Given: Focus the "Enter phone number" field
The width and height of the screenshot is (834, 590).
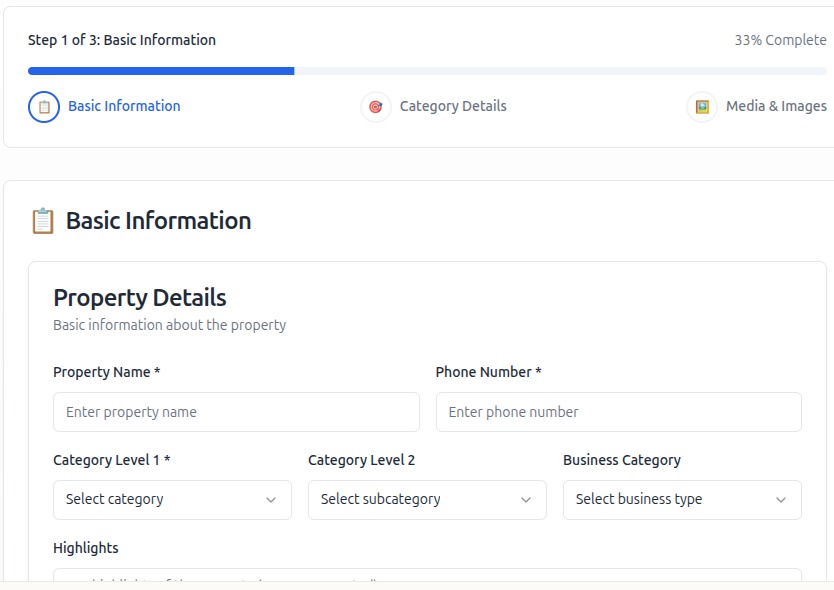Looking at the screenshot, I should point(618,412).
